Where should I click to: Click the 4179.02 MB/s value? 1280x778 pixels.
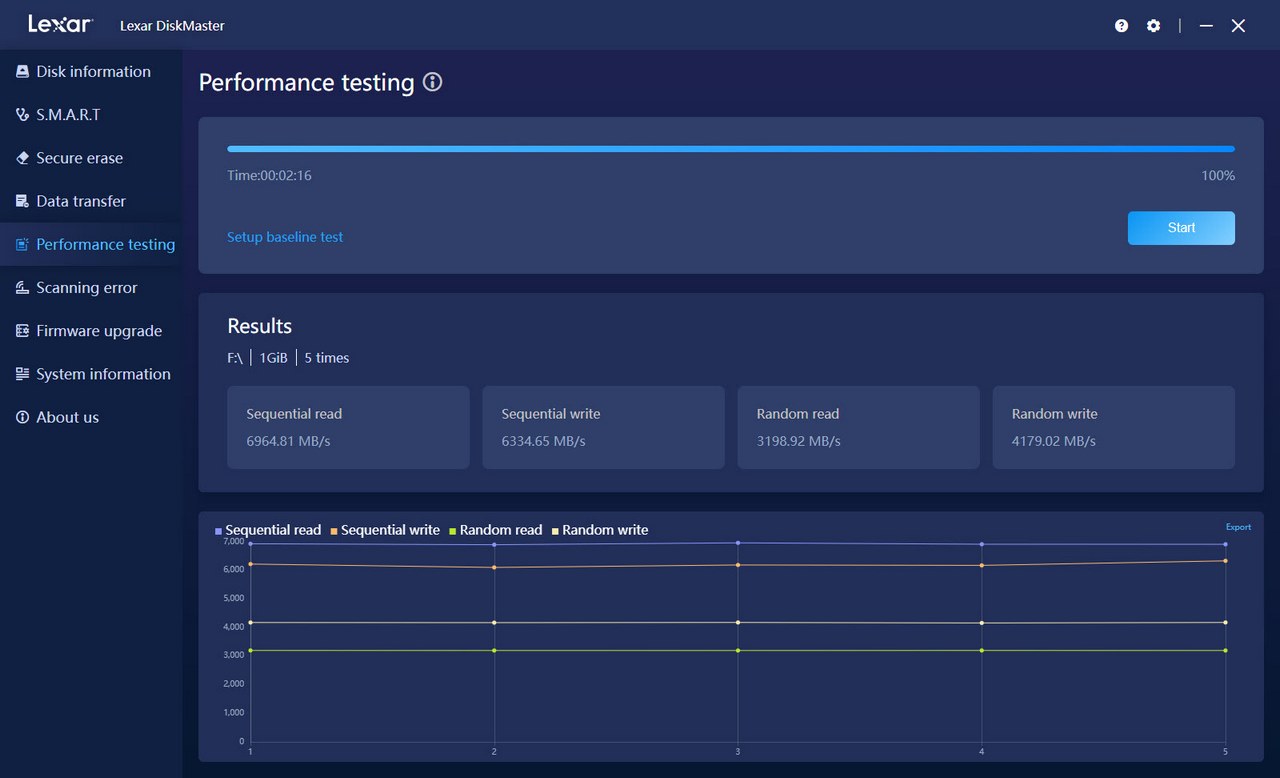tap(1053, 441)
